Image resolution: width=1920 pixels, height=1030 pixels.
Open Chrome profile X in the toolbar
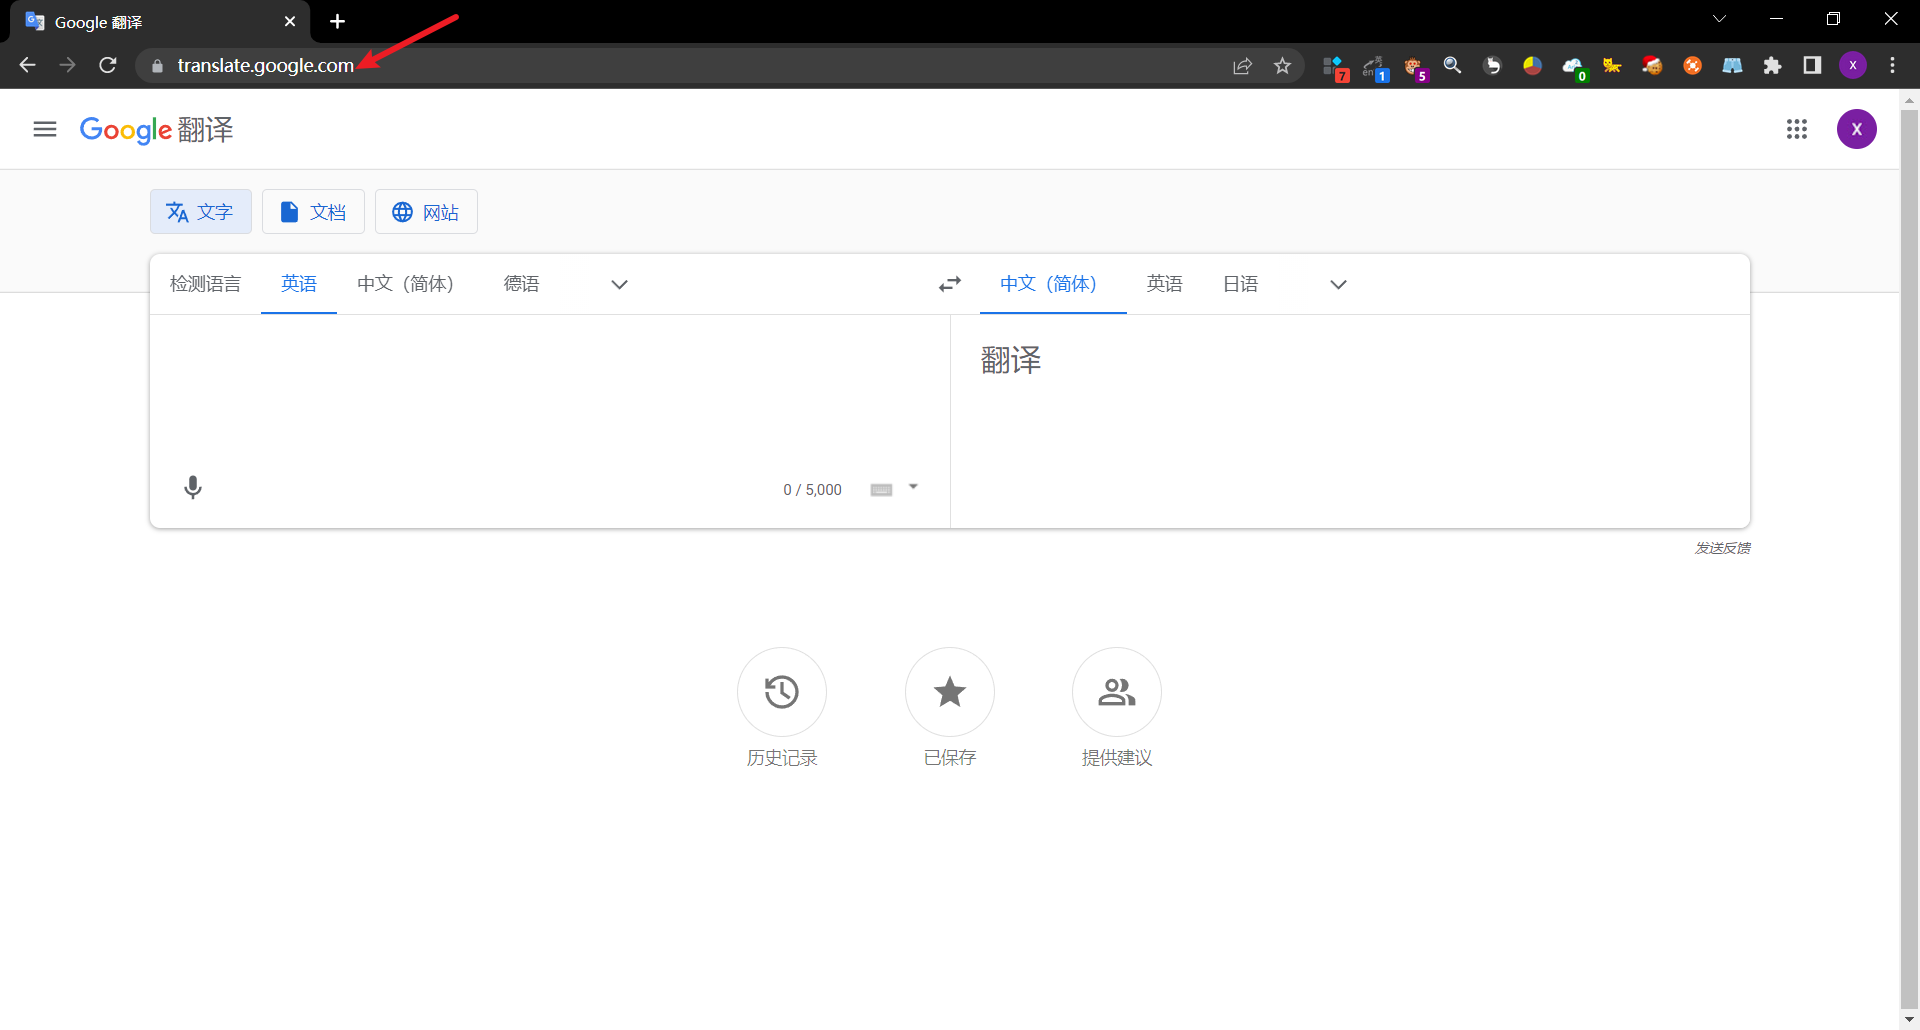point(1853,66)
